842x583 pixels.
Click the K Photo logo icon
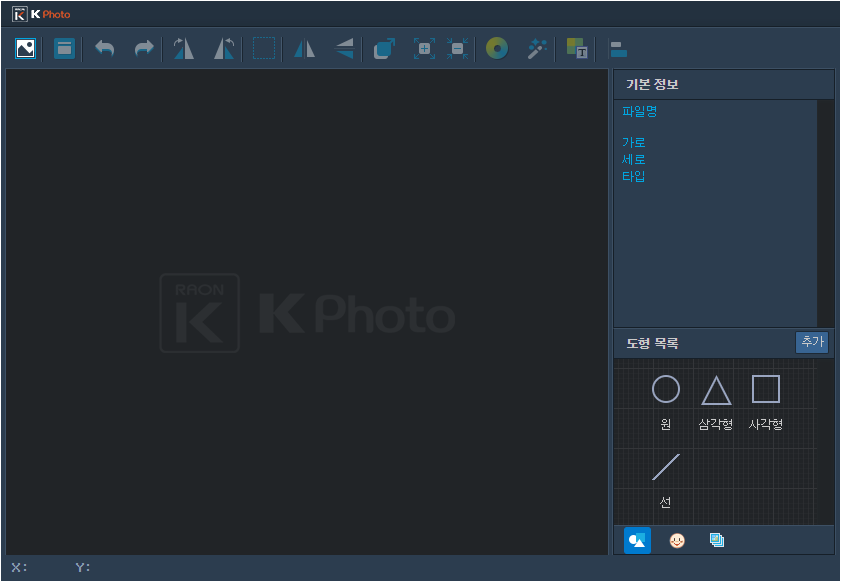tap(20, 14)
